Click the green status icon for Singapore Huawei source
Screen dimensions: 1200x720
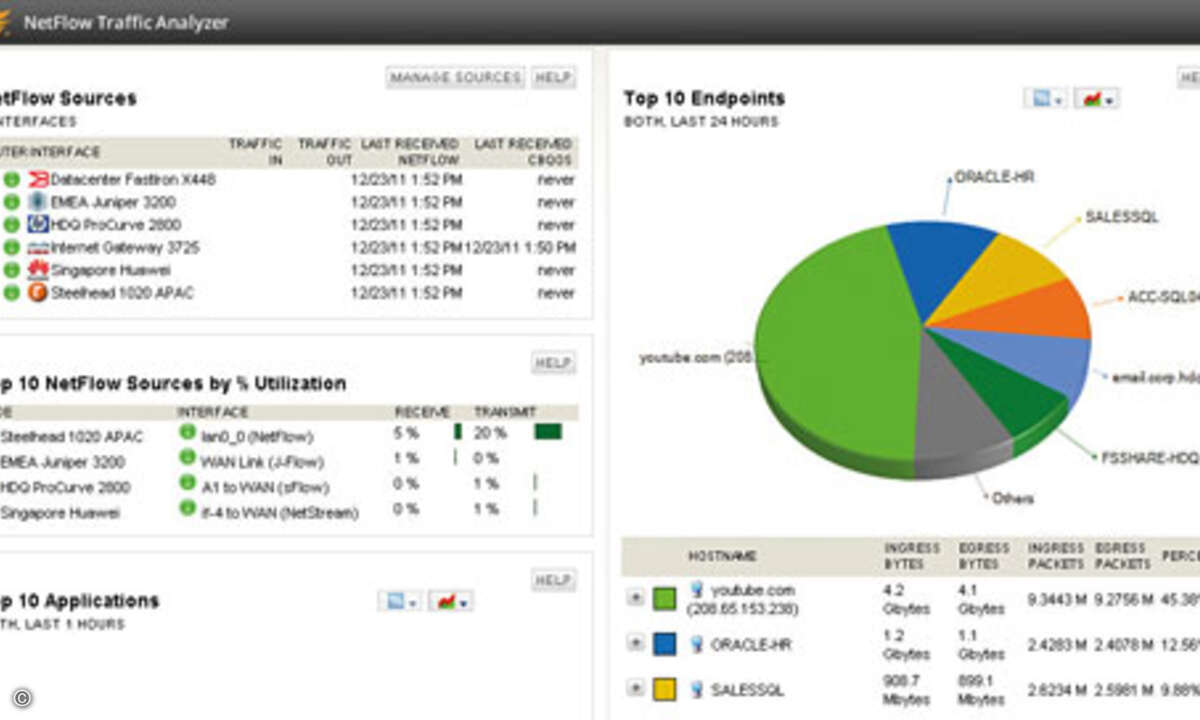[x=12, y=270]
